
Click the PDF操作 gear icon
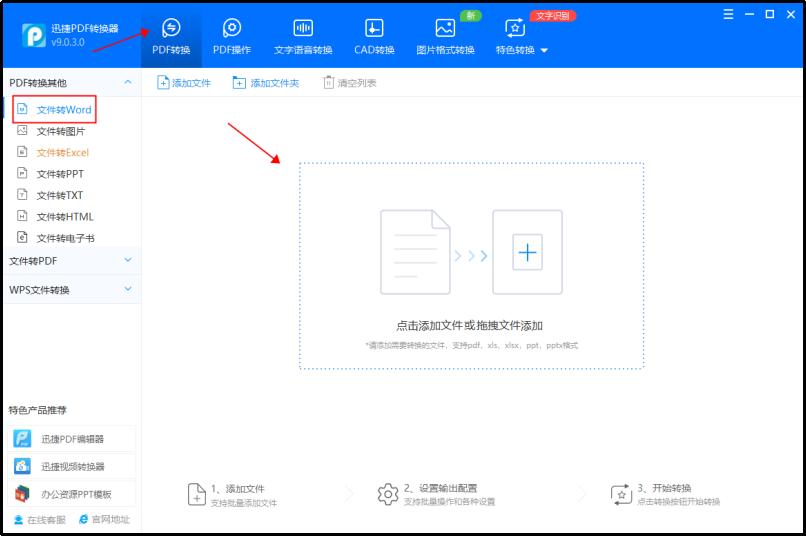[x=232, y=28]
